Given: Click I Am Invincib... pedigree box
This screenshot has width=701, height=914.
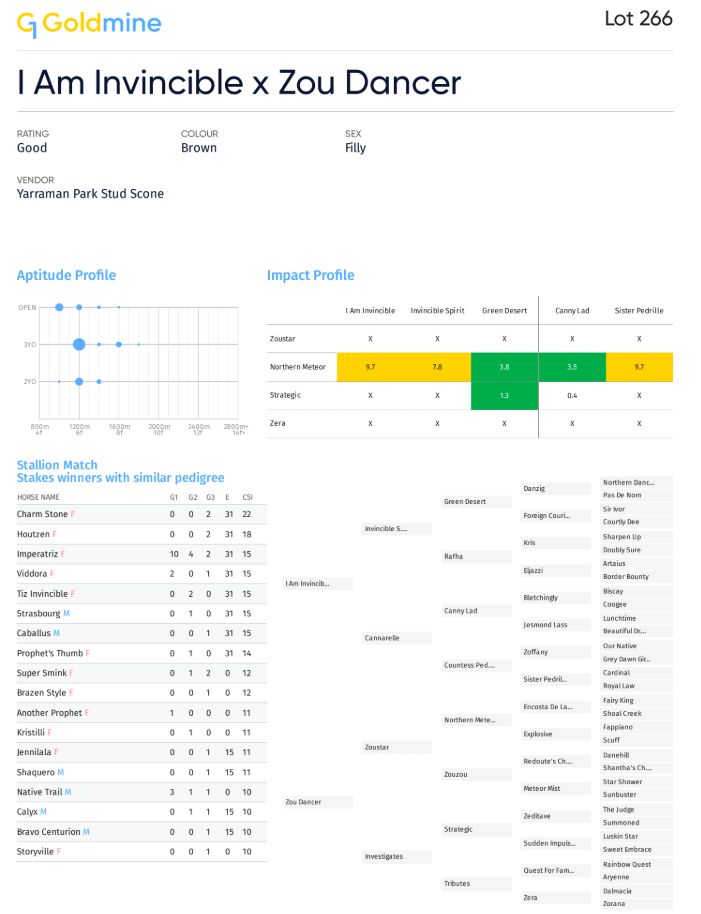Looking at the screenshot, I should (x=318, y=583).
